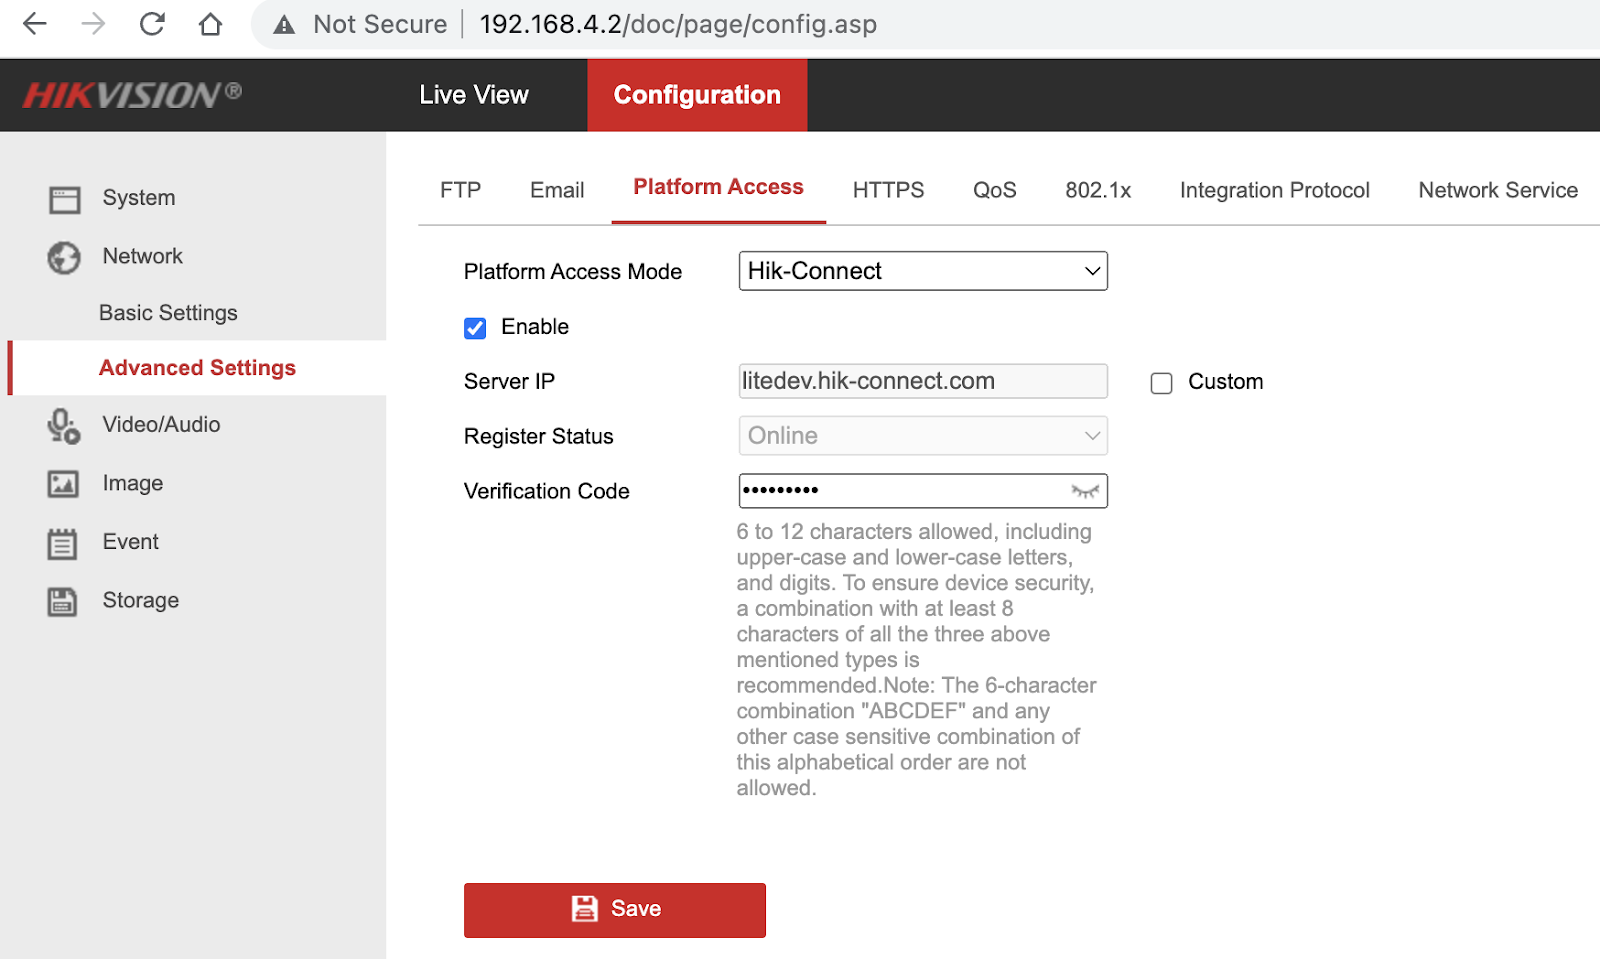
Task: Click the Storage disk icon
Action: point(62,601)
